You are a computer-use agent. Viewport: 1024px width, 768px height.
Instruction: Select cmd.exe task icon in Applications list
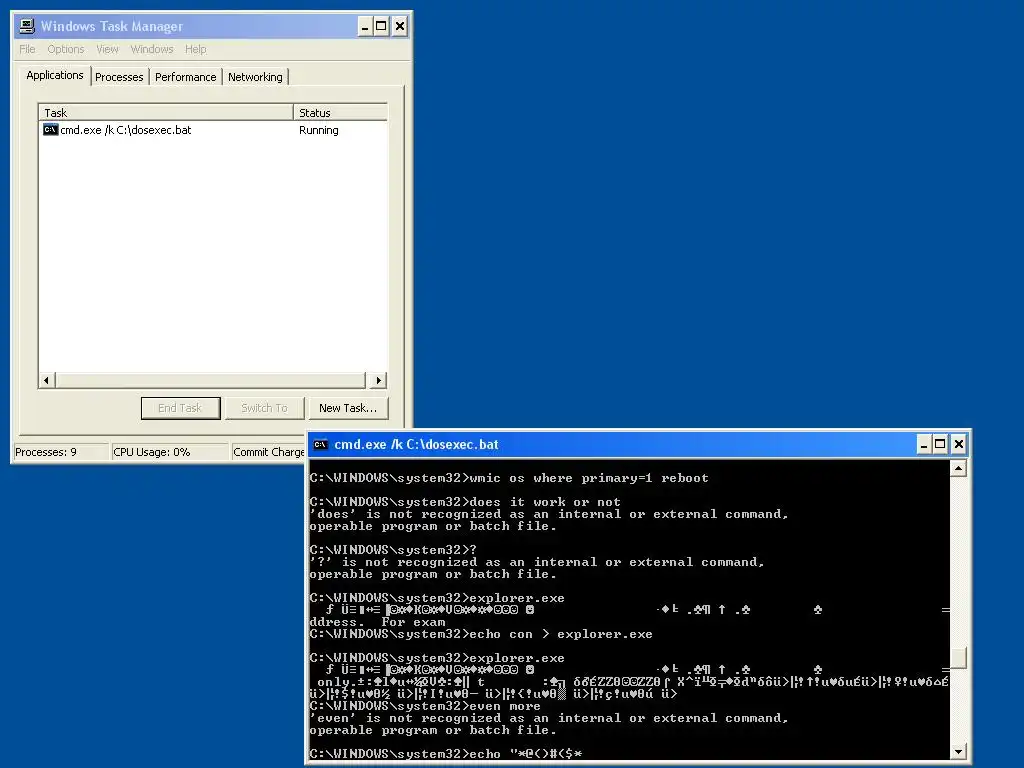tap(50, 130)
